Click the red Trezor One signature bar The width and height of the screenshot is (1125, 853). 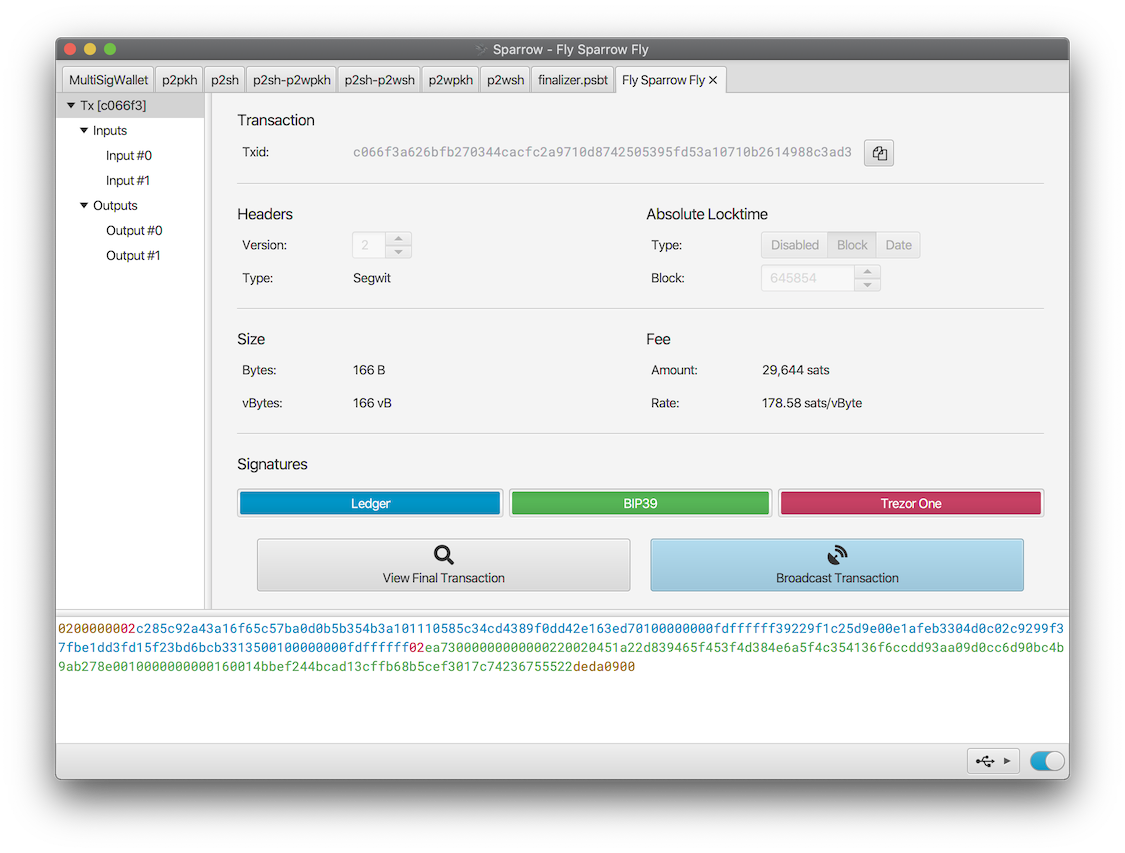point(911,503)
